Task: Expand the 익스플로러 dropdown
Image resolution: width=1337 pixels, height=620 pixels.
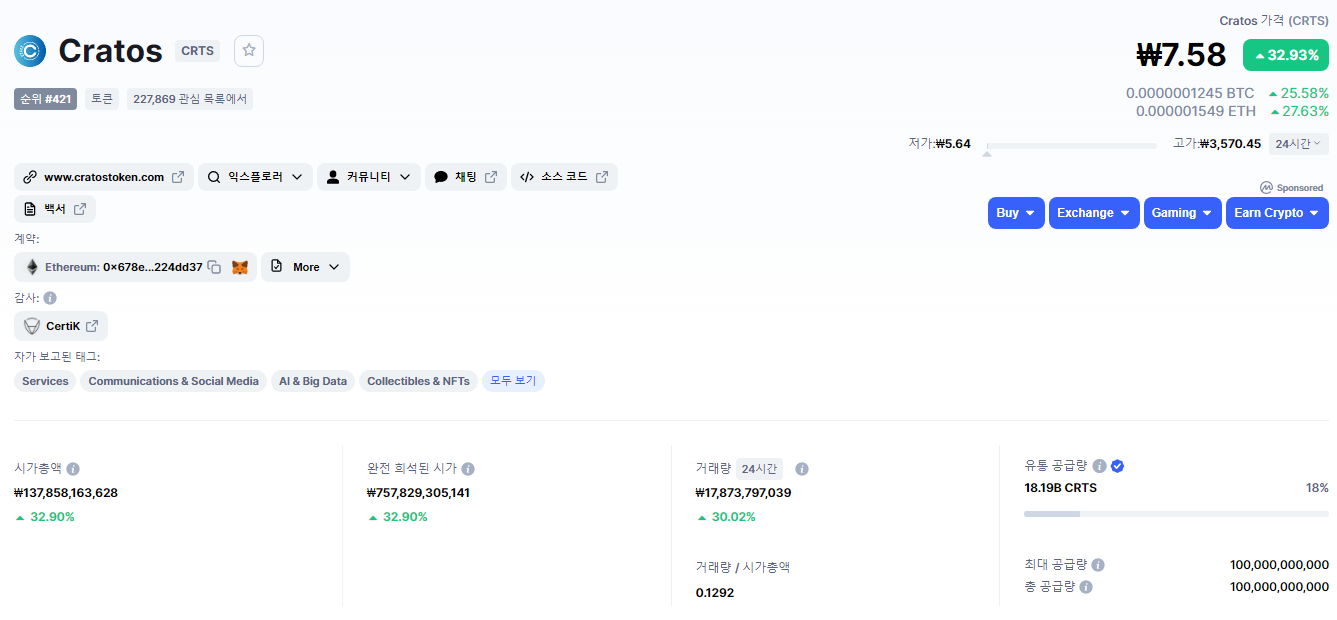Action: (255, 177)
